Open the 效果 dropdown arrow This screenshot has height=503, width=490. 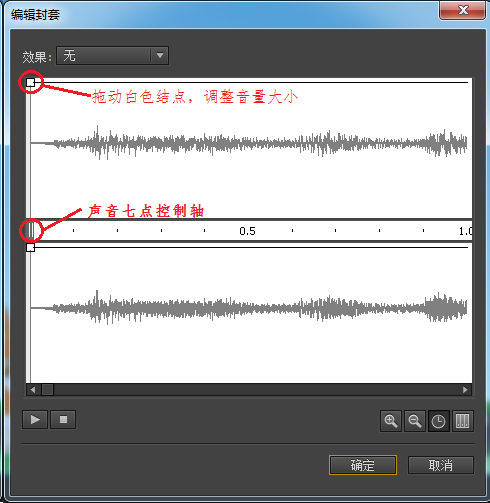pos(160,56)
